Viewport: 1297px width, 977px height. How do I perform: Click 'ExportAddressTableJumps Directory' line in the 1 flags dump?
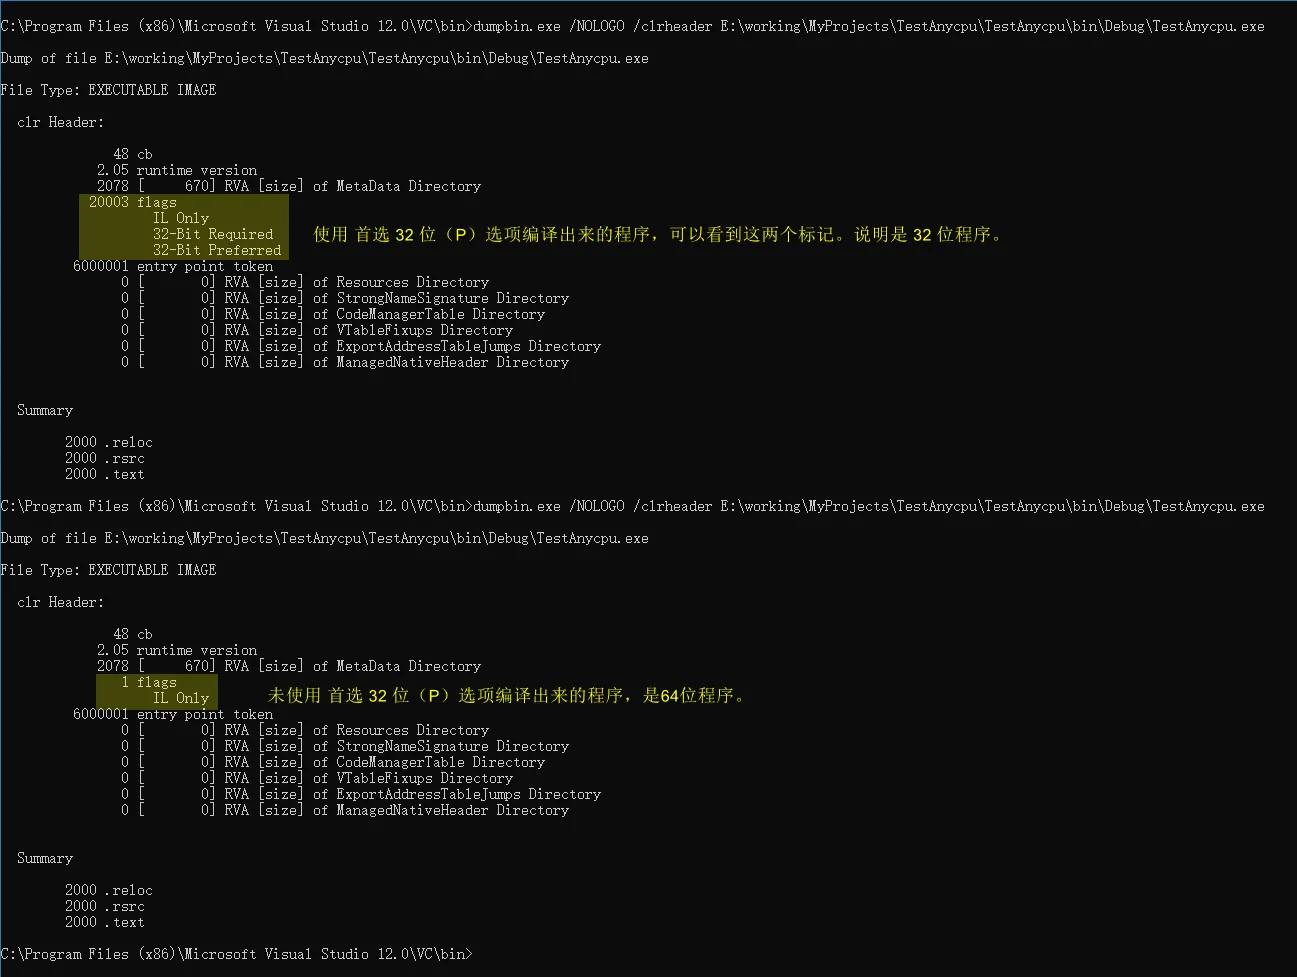click(360, 794)
